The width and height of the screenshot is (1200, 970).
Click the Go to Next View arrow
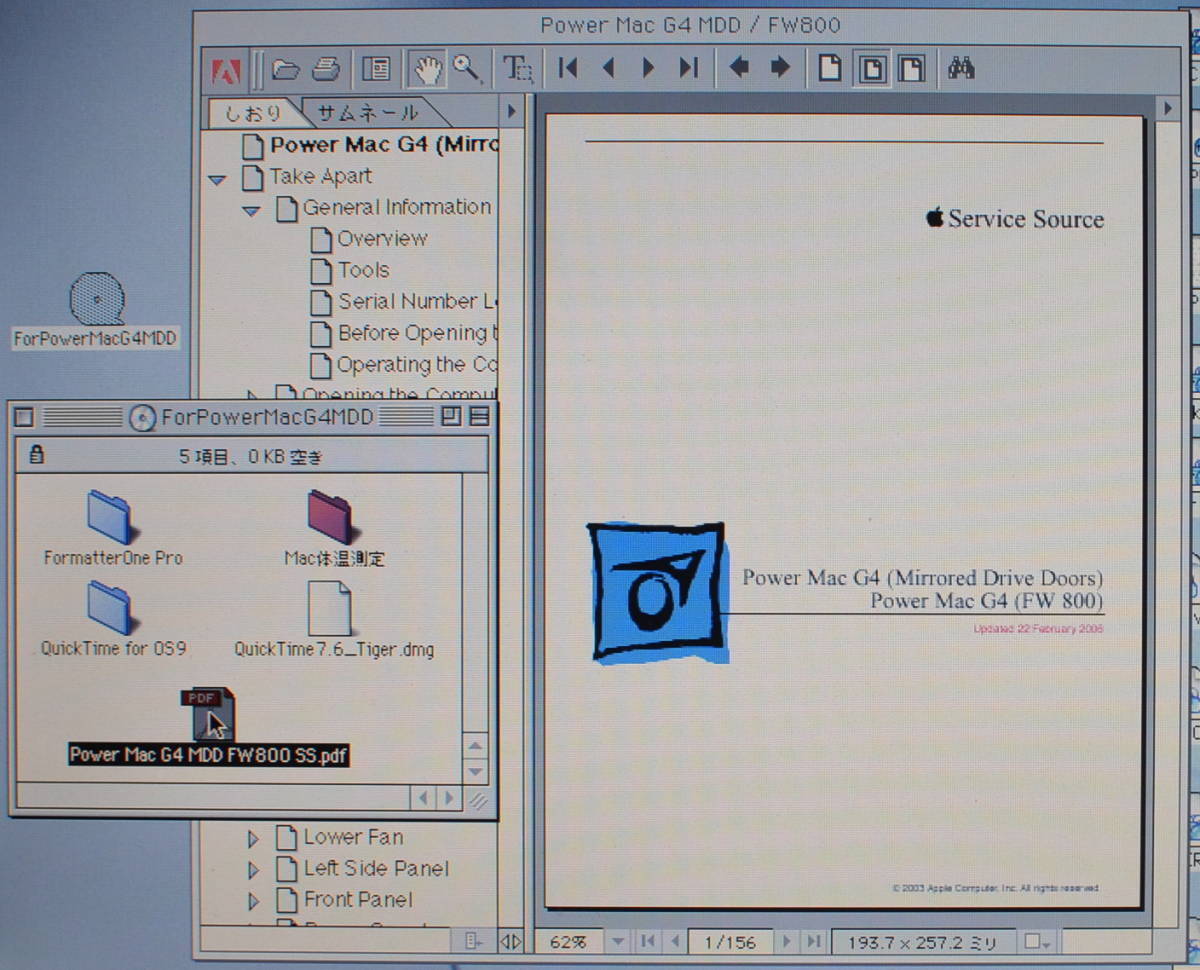pyautogui.click(x=780, y=68)
